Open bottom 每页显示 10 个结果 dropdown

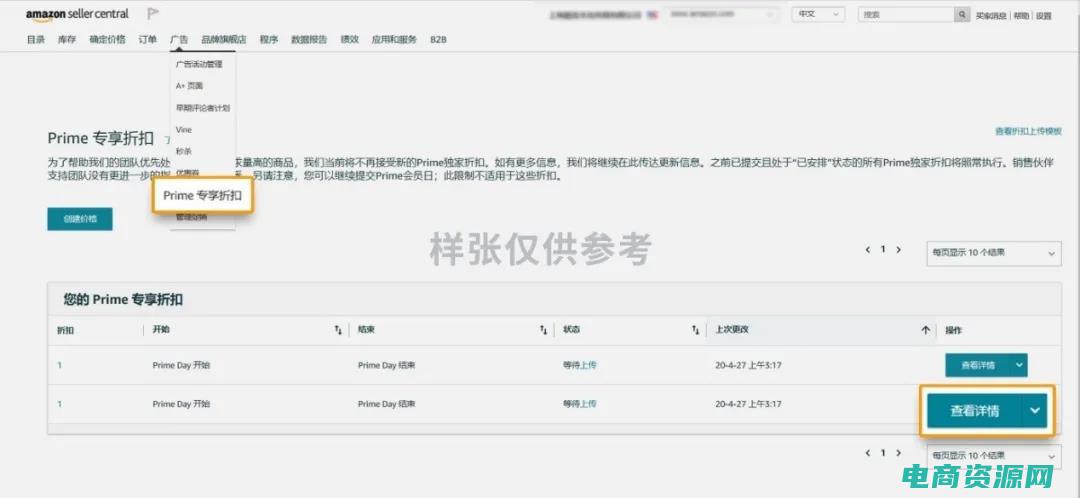click(x=993, y=456)
